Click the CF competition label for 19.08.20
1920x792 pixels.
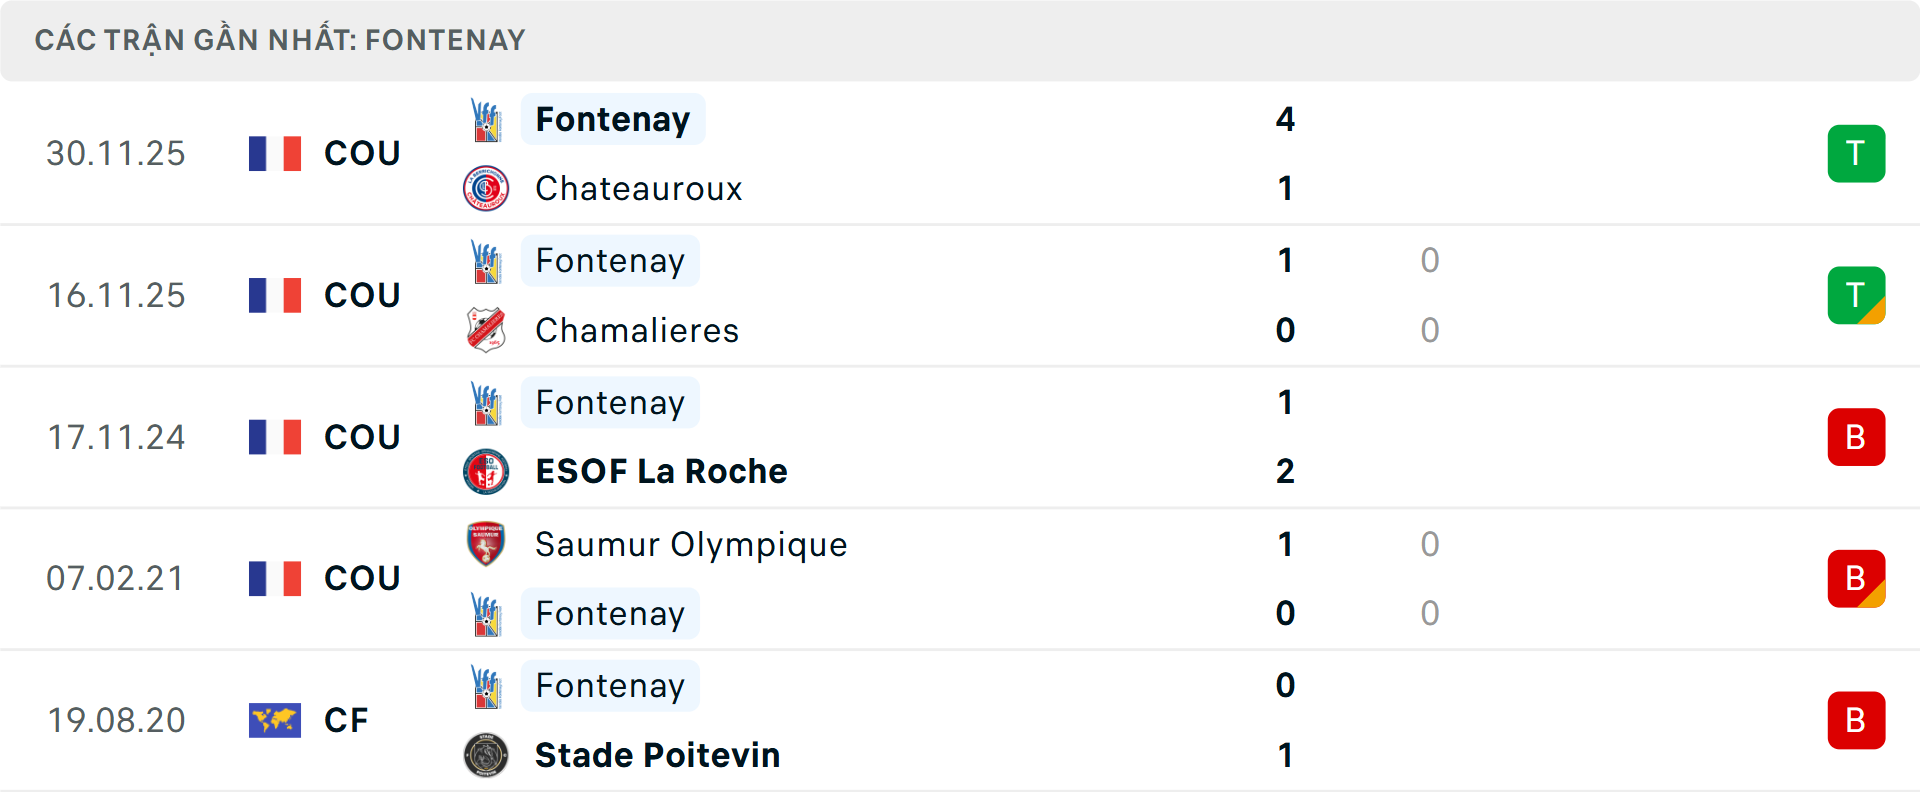click(346, 720)
